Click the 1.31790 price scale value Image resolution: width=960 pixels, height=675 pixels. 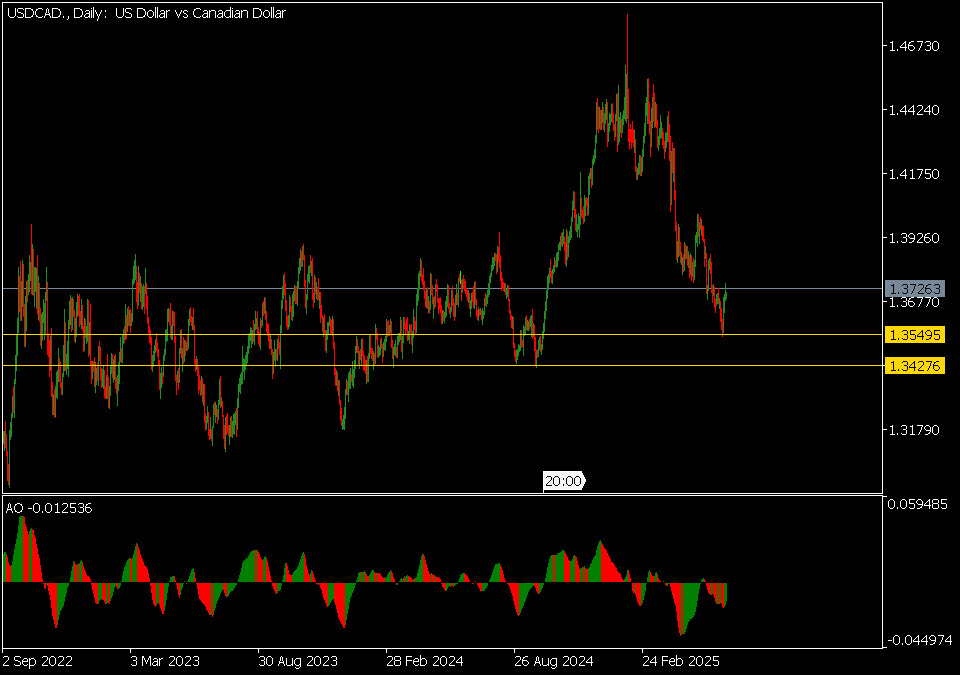914,430
